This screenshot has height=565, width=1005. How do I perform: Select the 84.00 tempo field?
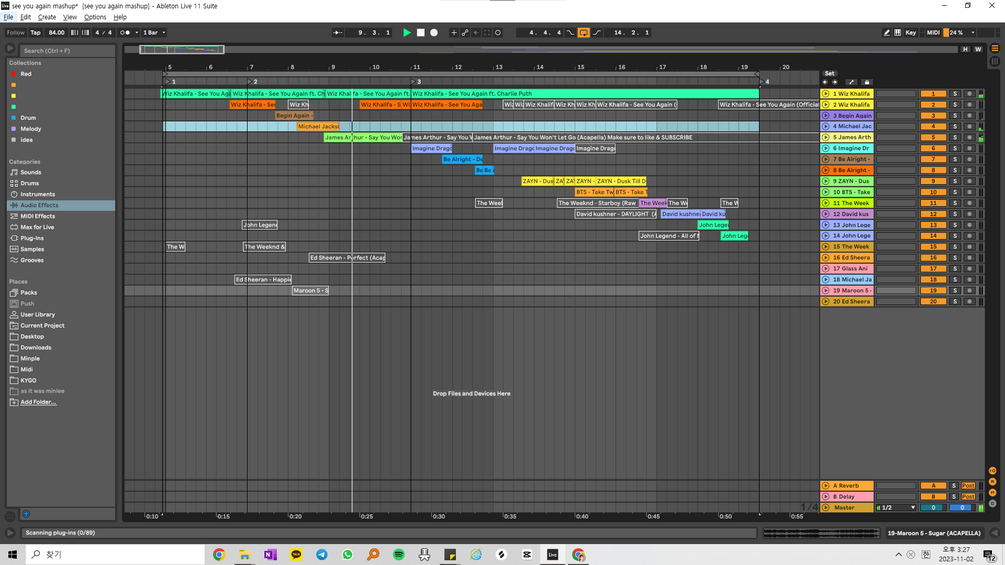pyautogui.click(x=56, y=33)
